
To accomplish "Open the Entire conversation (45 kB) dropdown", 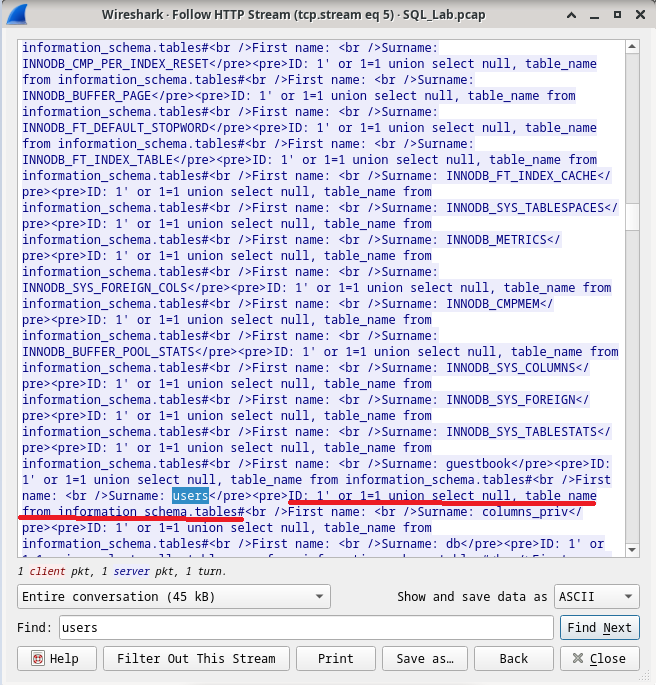I will 174,596.
